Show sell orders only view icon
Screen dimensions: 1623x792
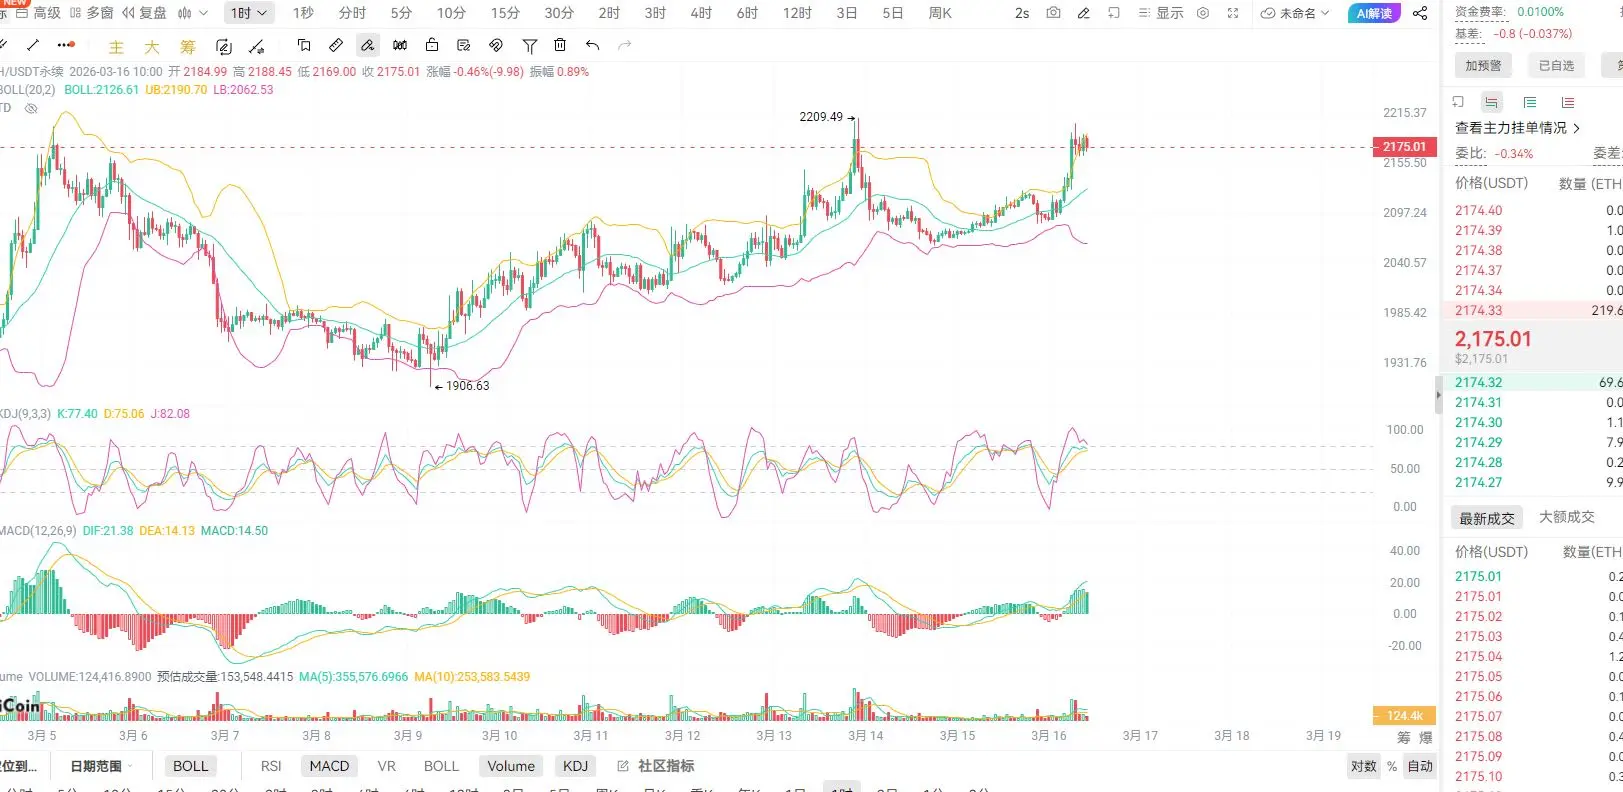coord(1567,102)
